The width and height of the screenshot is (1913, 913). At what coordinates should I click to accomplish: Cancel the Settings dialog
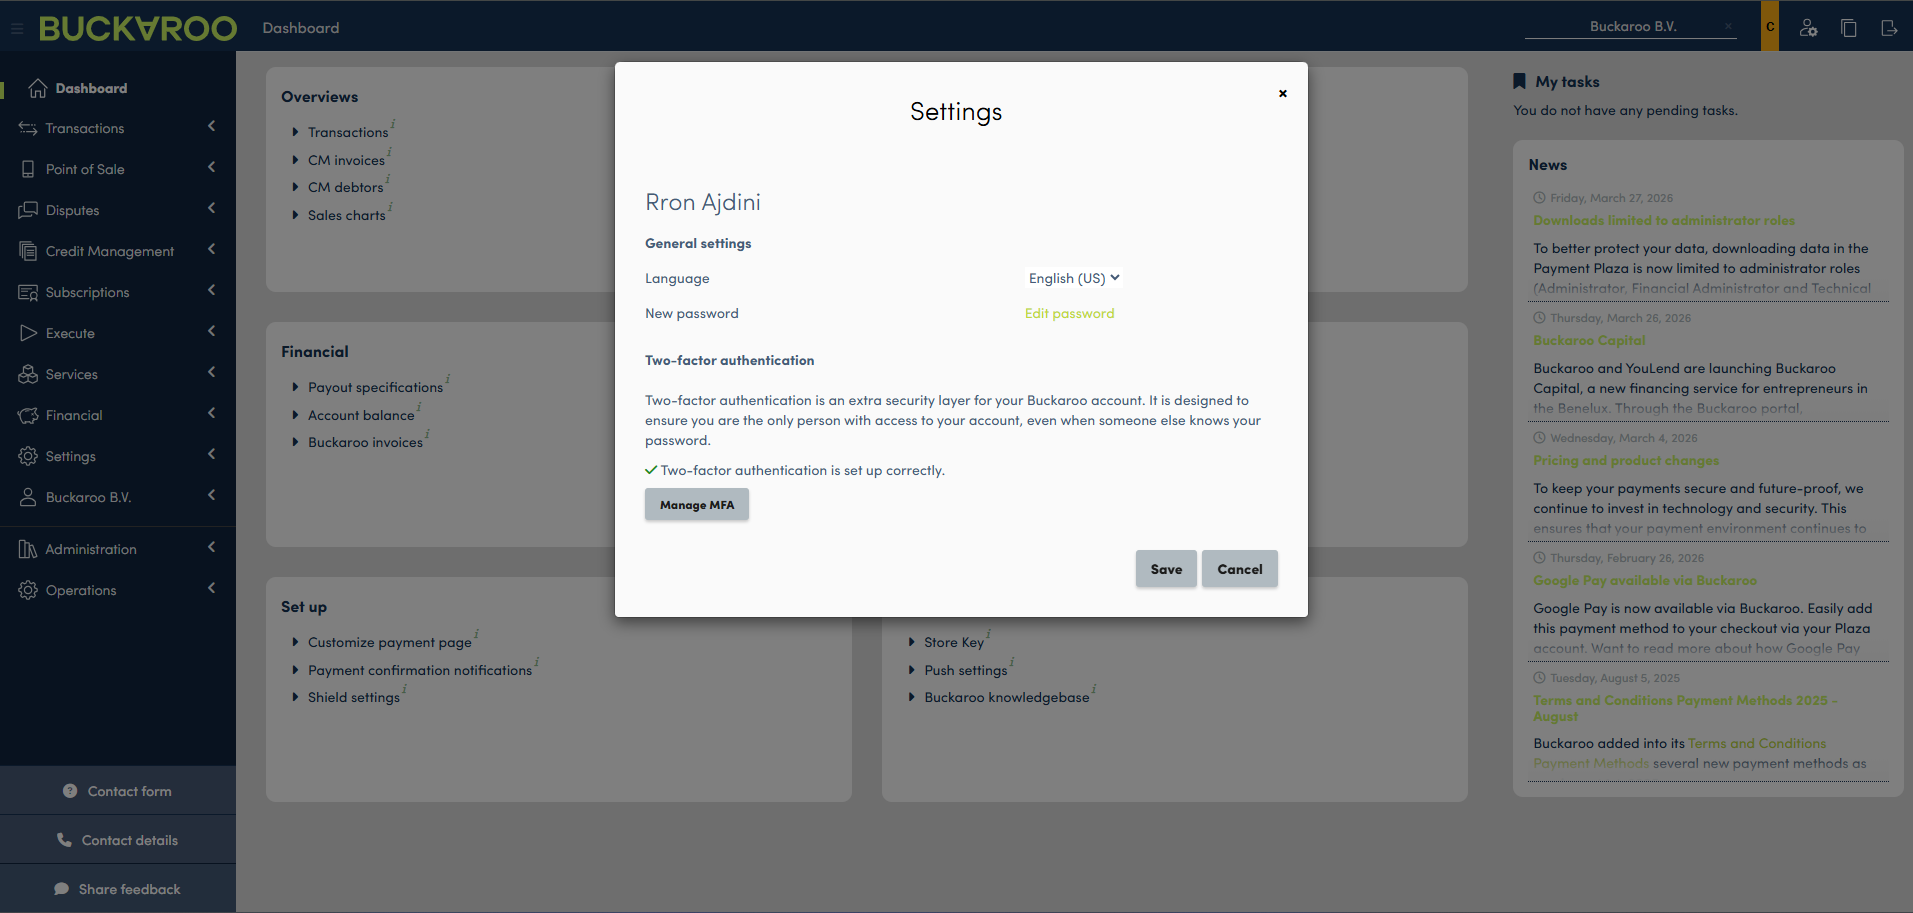[1240, 569]
